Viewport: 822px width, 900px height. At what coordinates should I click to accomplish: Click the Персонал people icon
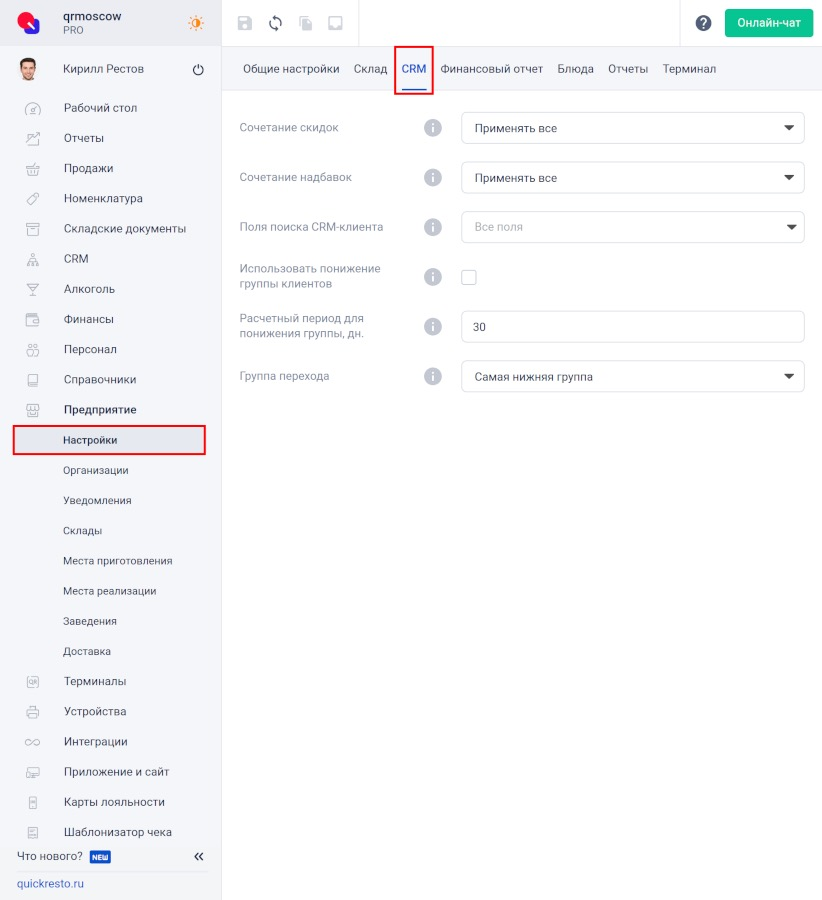click(x=33, y=350)
